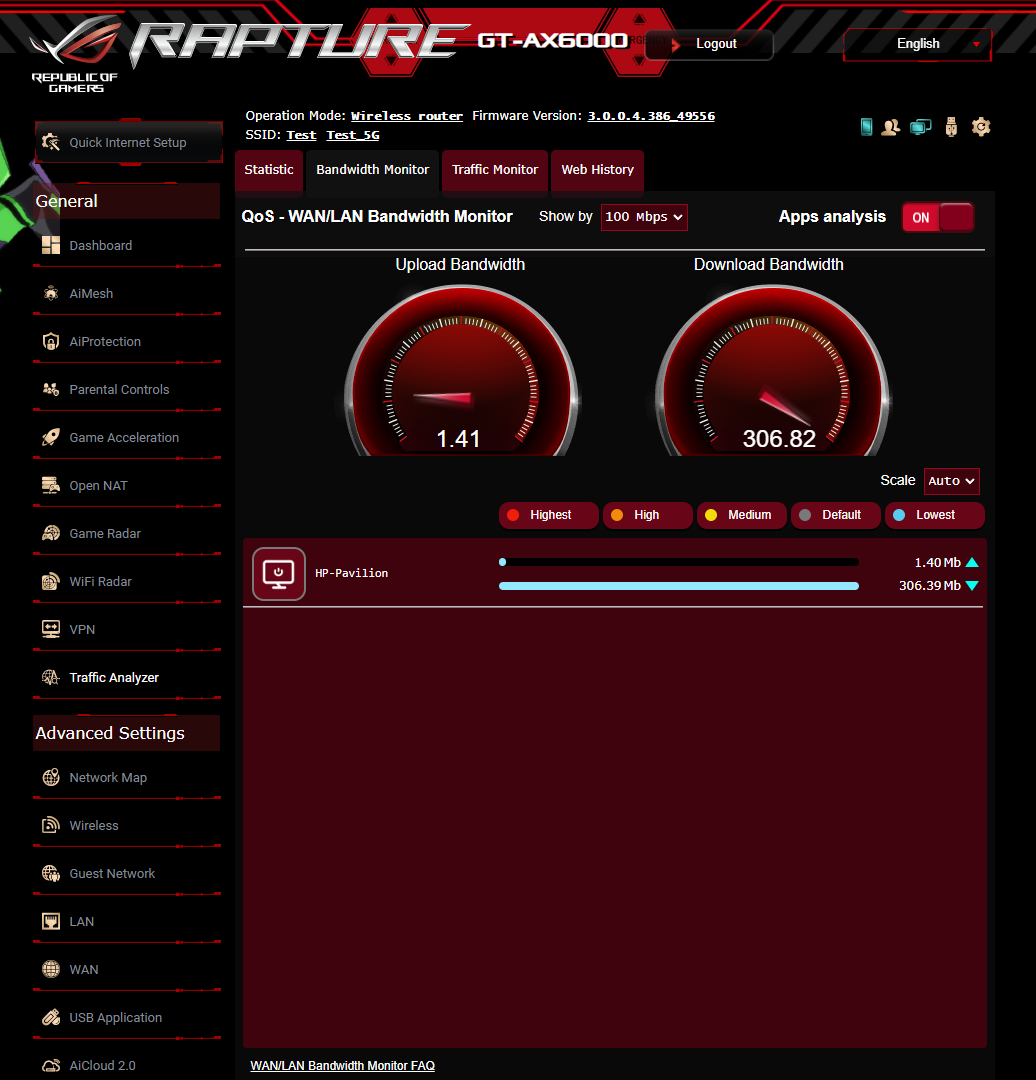Switch to the Traffic Monitor tab
1036x1080 pixels.
tap(495, 169)
